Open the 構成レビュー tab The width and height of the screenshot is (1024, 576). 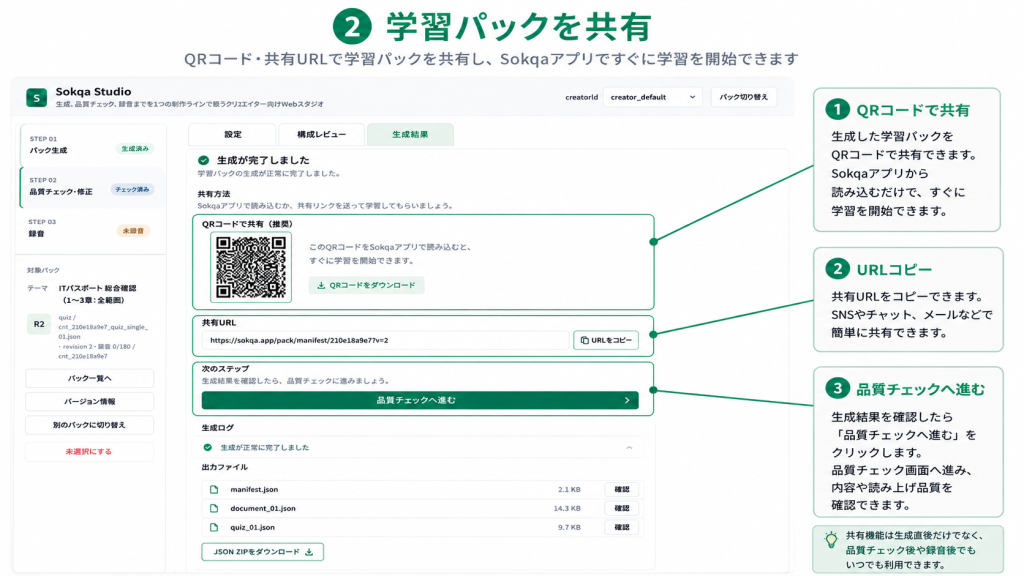tap(321, 135)
